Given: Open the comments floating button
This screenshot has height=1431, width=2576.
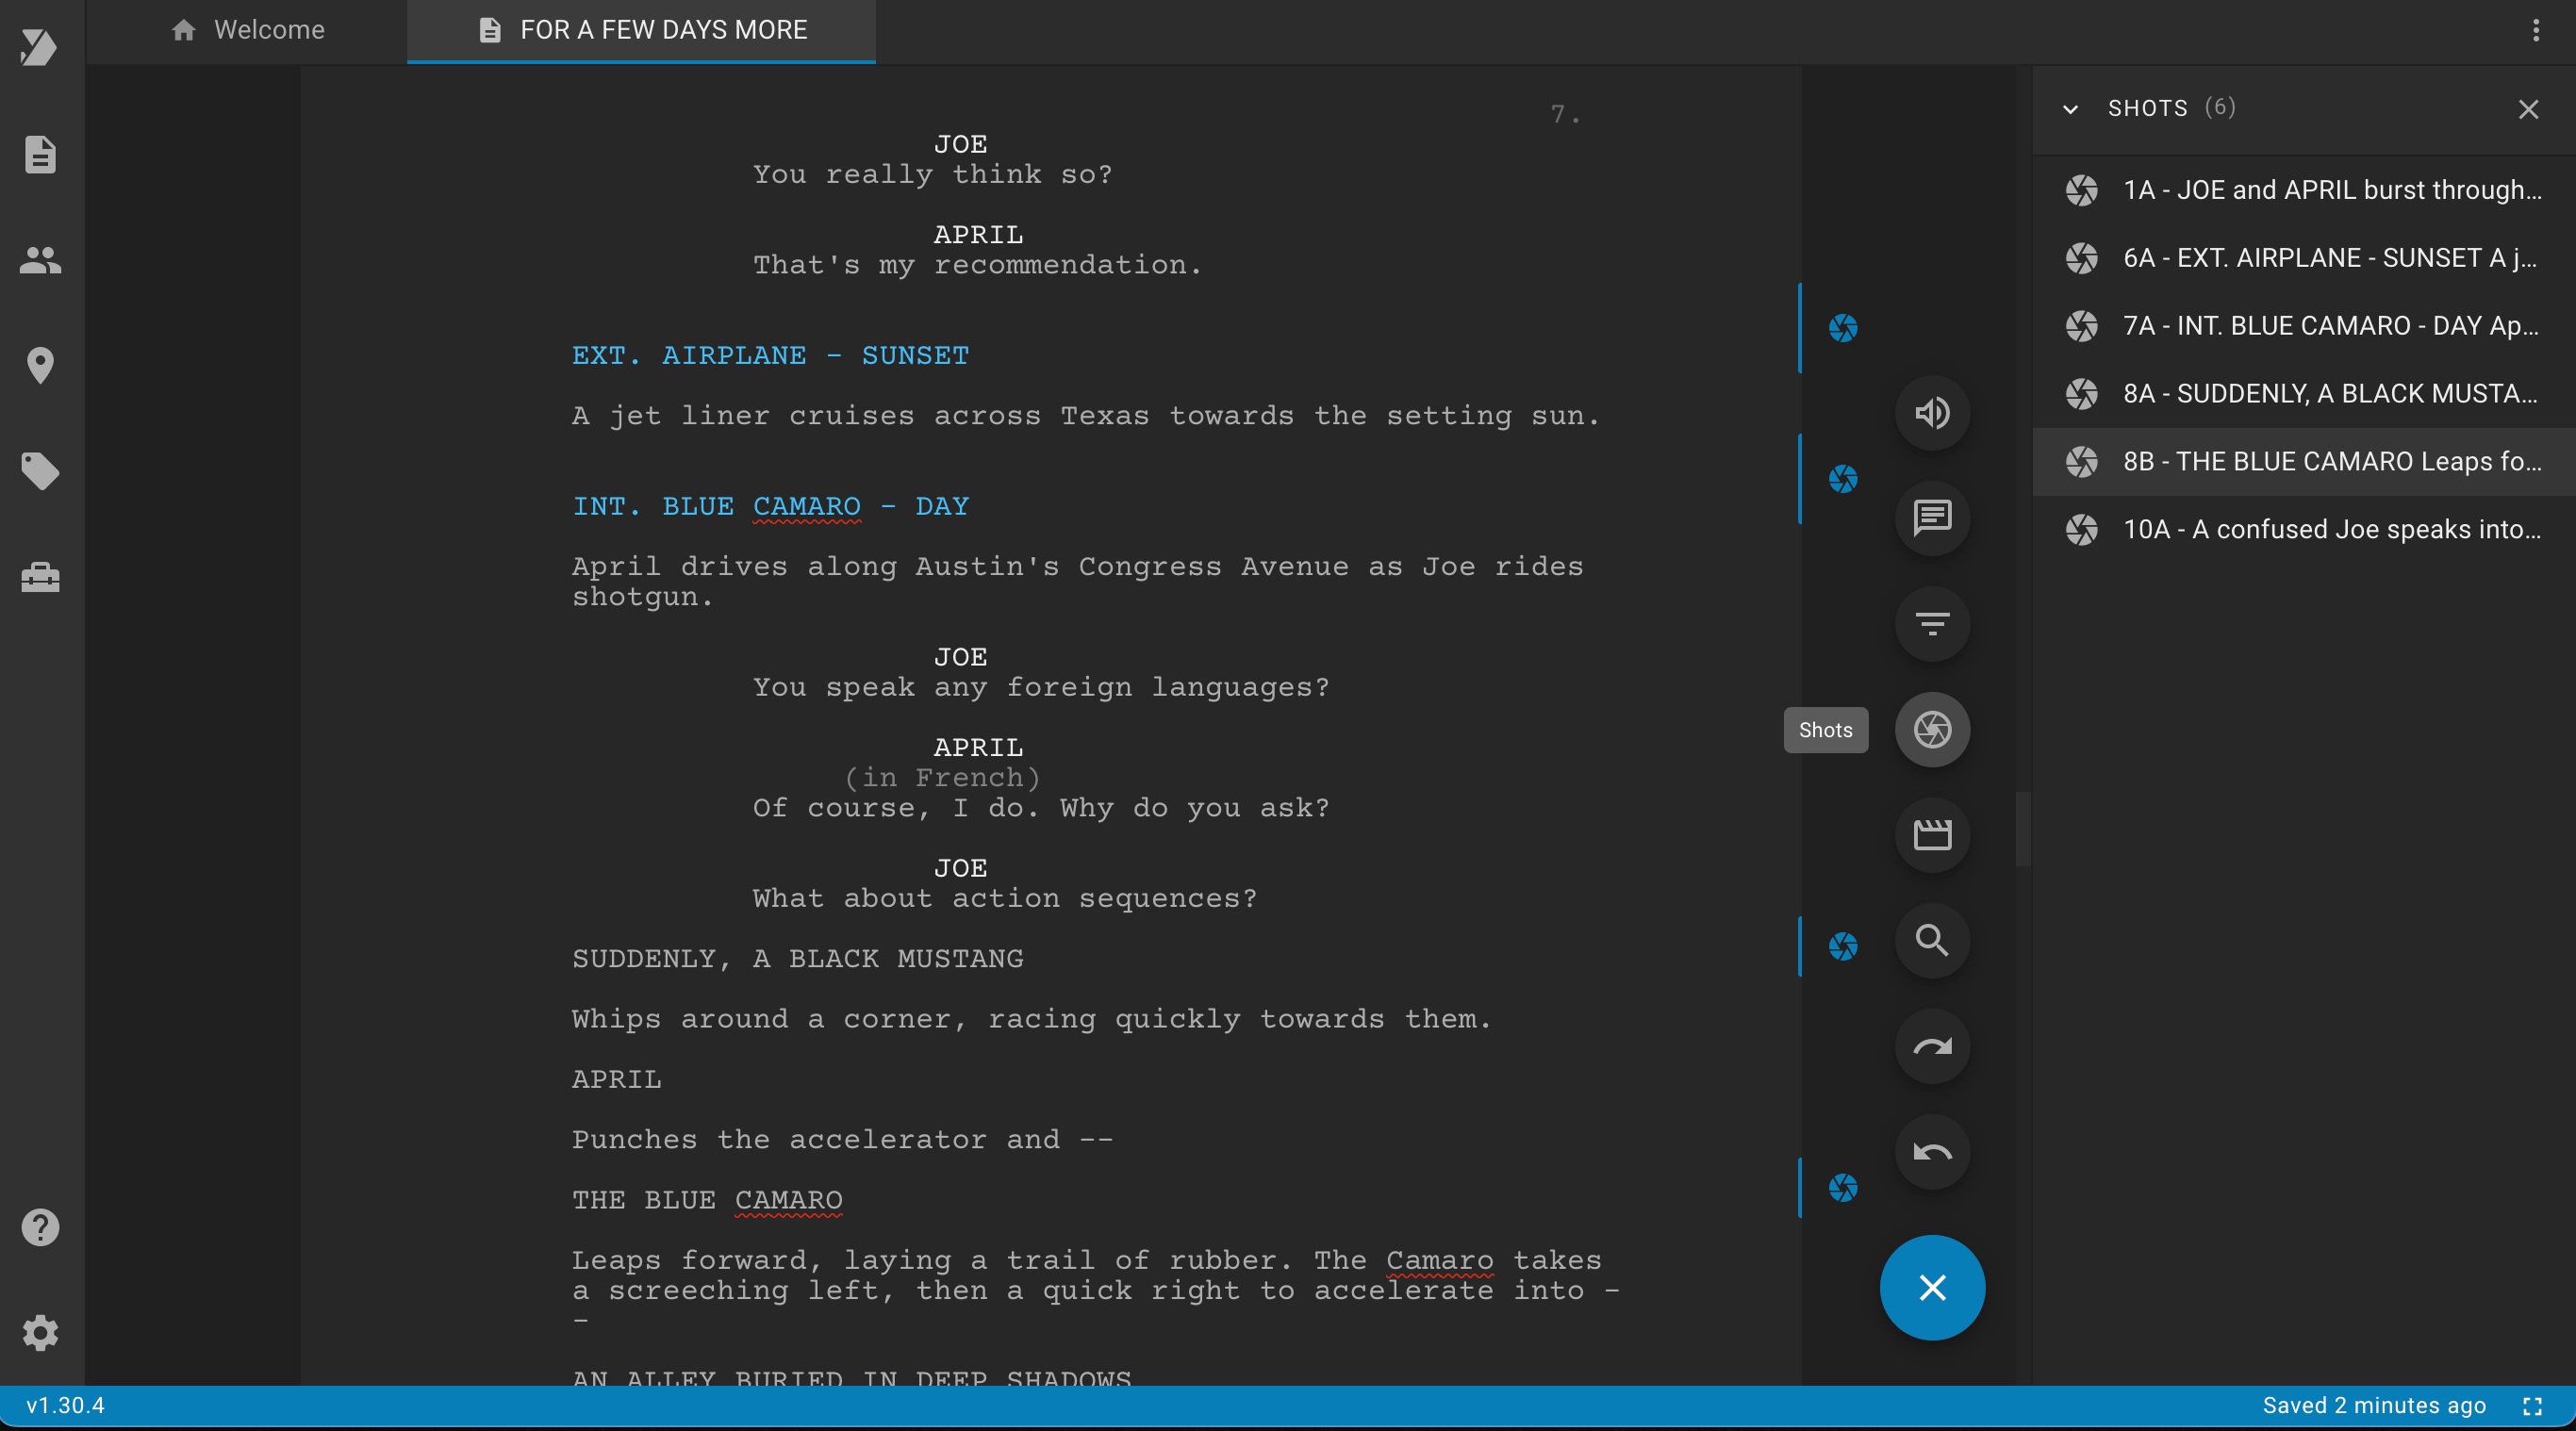Looking at the screenshot, I should click(1932, 518).
